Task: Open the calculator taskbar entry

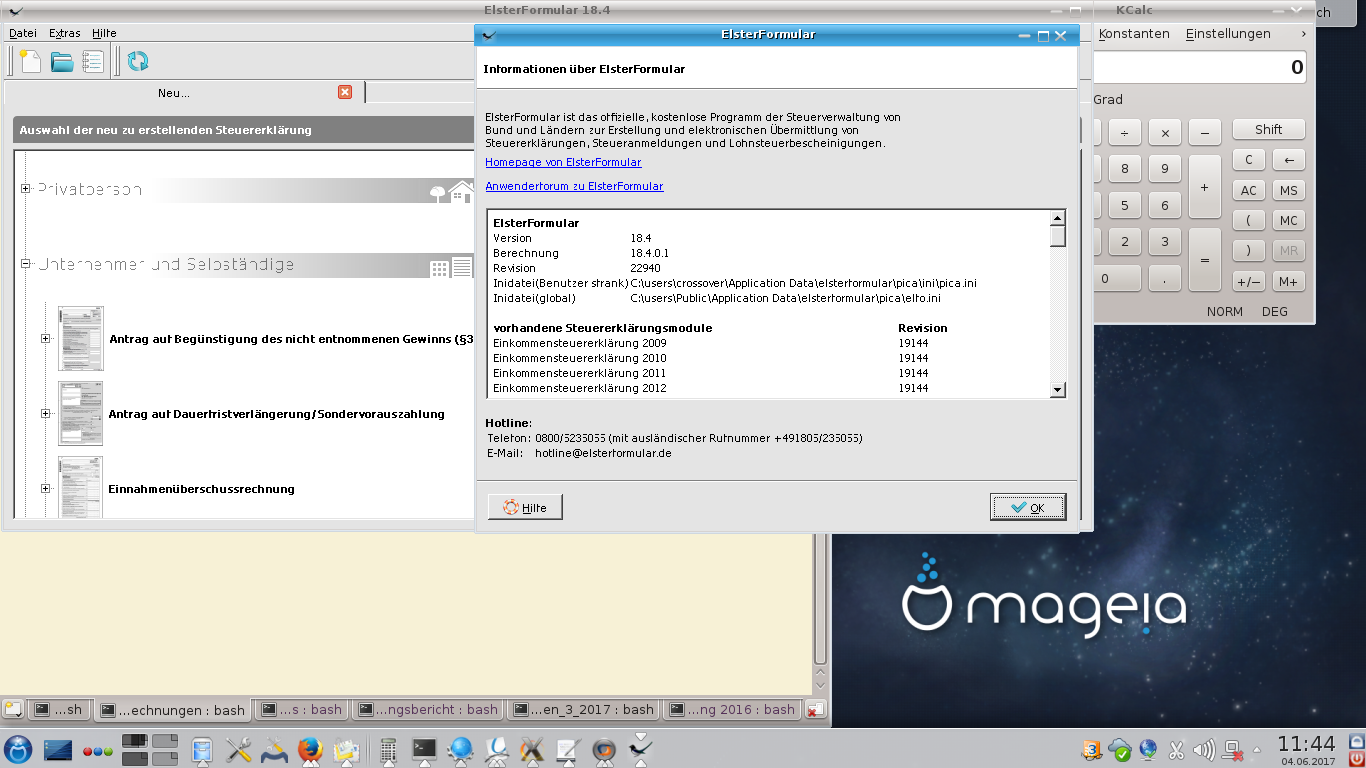Action: [x=389, y=749]
